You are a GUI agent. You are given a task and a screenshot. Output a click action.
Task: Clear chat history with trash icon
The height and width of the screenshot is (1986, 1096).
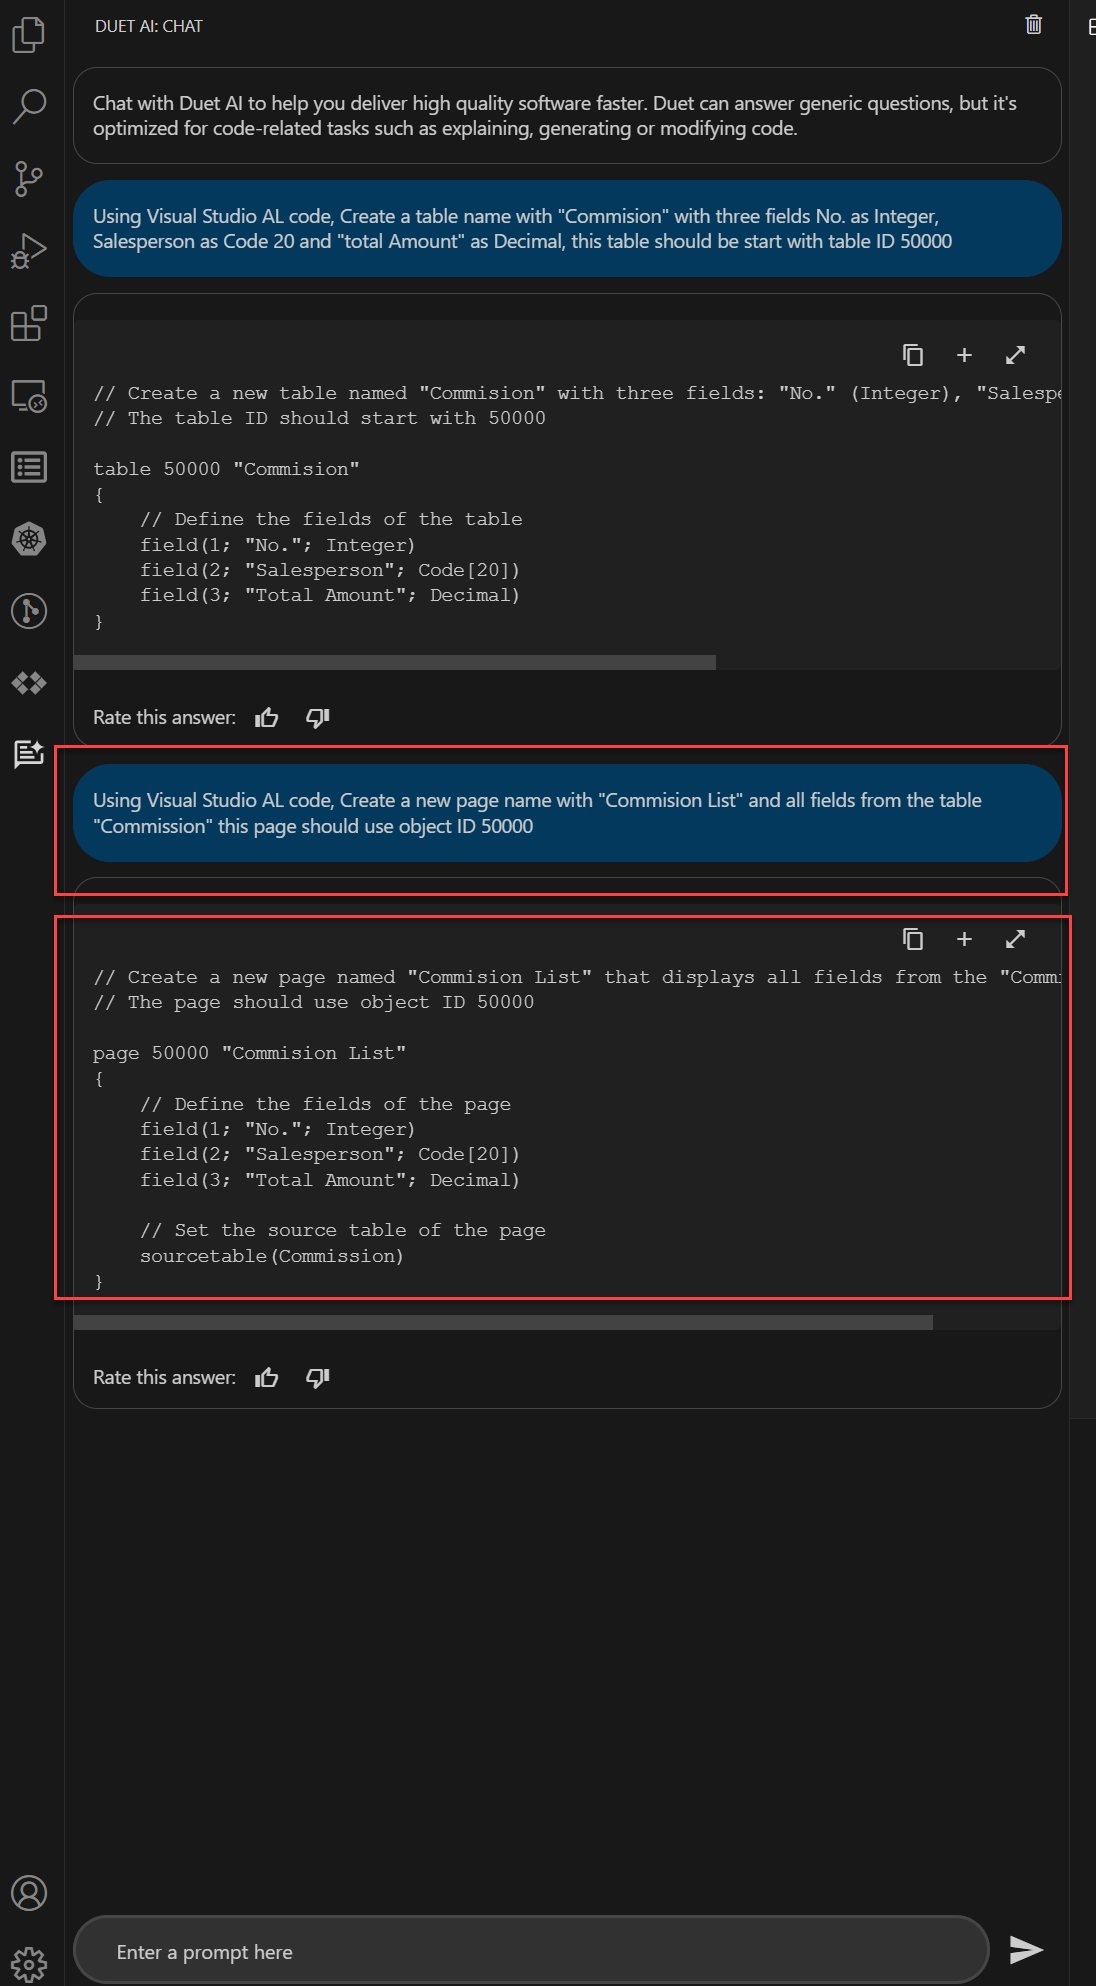click(x=1034, y=25)
